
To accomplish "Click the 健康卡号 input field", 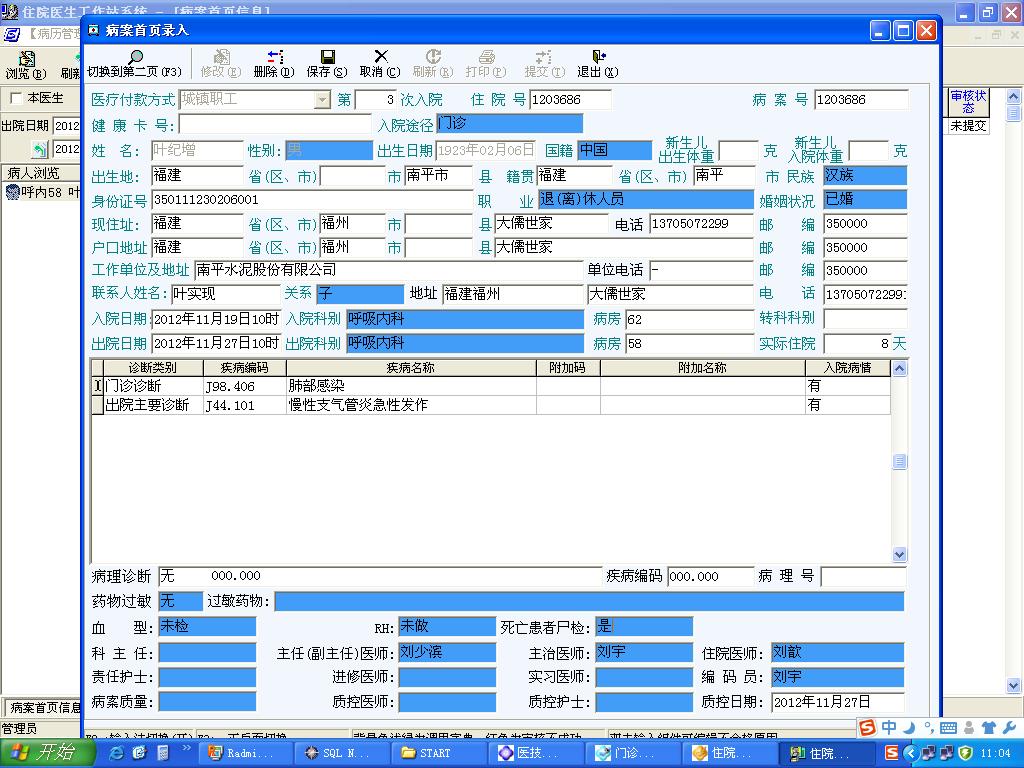I will 275,124.
